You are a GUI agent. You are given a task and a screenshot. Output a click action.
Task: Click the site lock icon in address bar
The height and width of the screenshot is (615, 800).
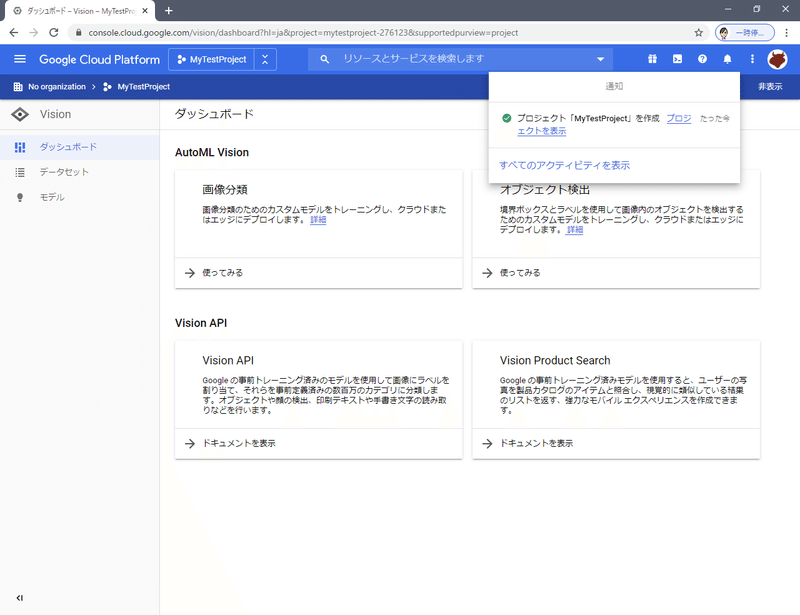[79, 33]
